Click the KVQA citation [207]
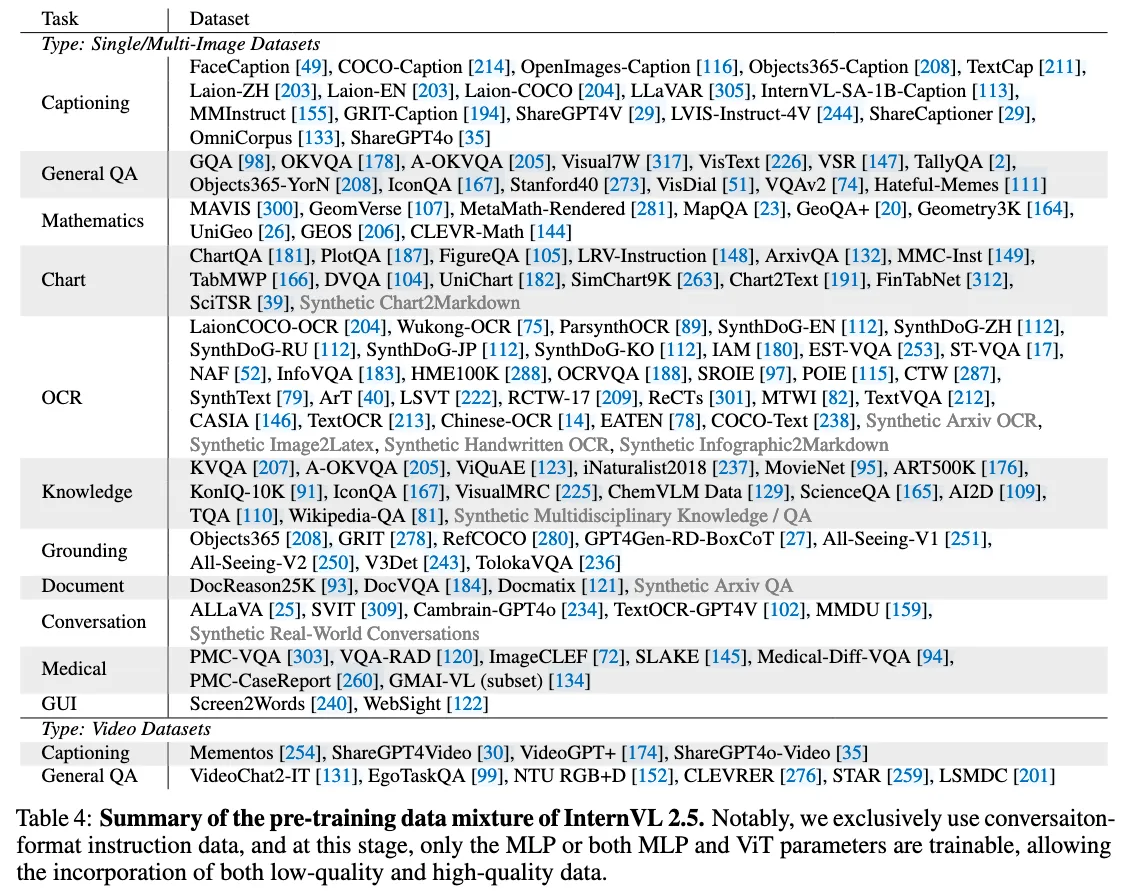This screenshot has width=1126, height=891. click(264, 468)
